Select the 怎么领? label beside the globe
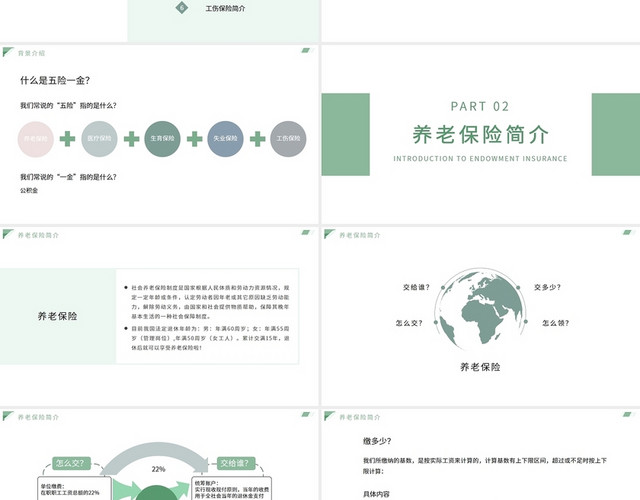 [556, 323]
